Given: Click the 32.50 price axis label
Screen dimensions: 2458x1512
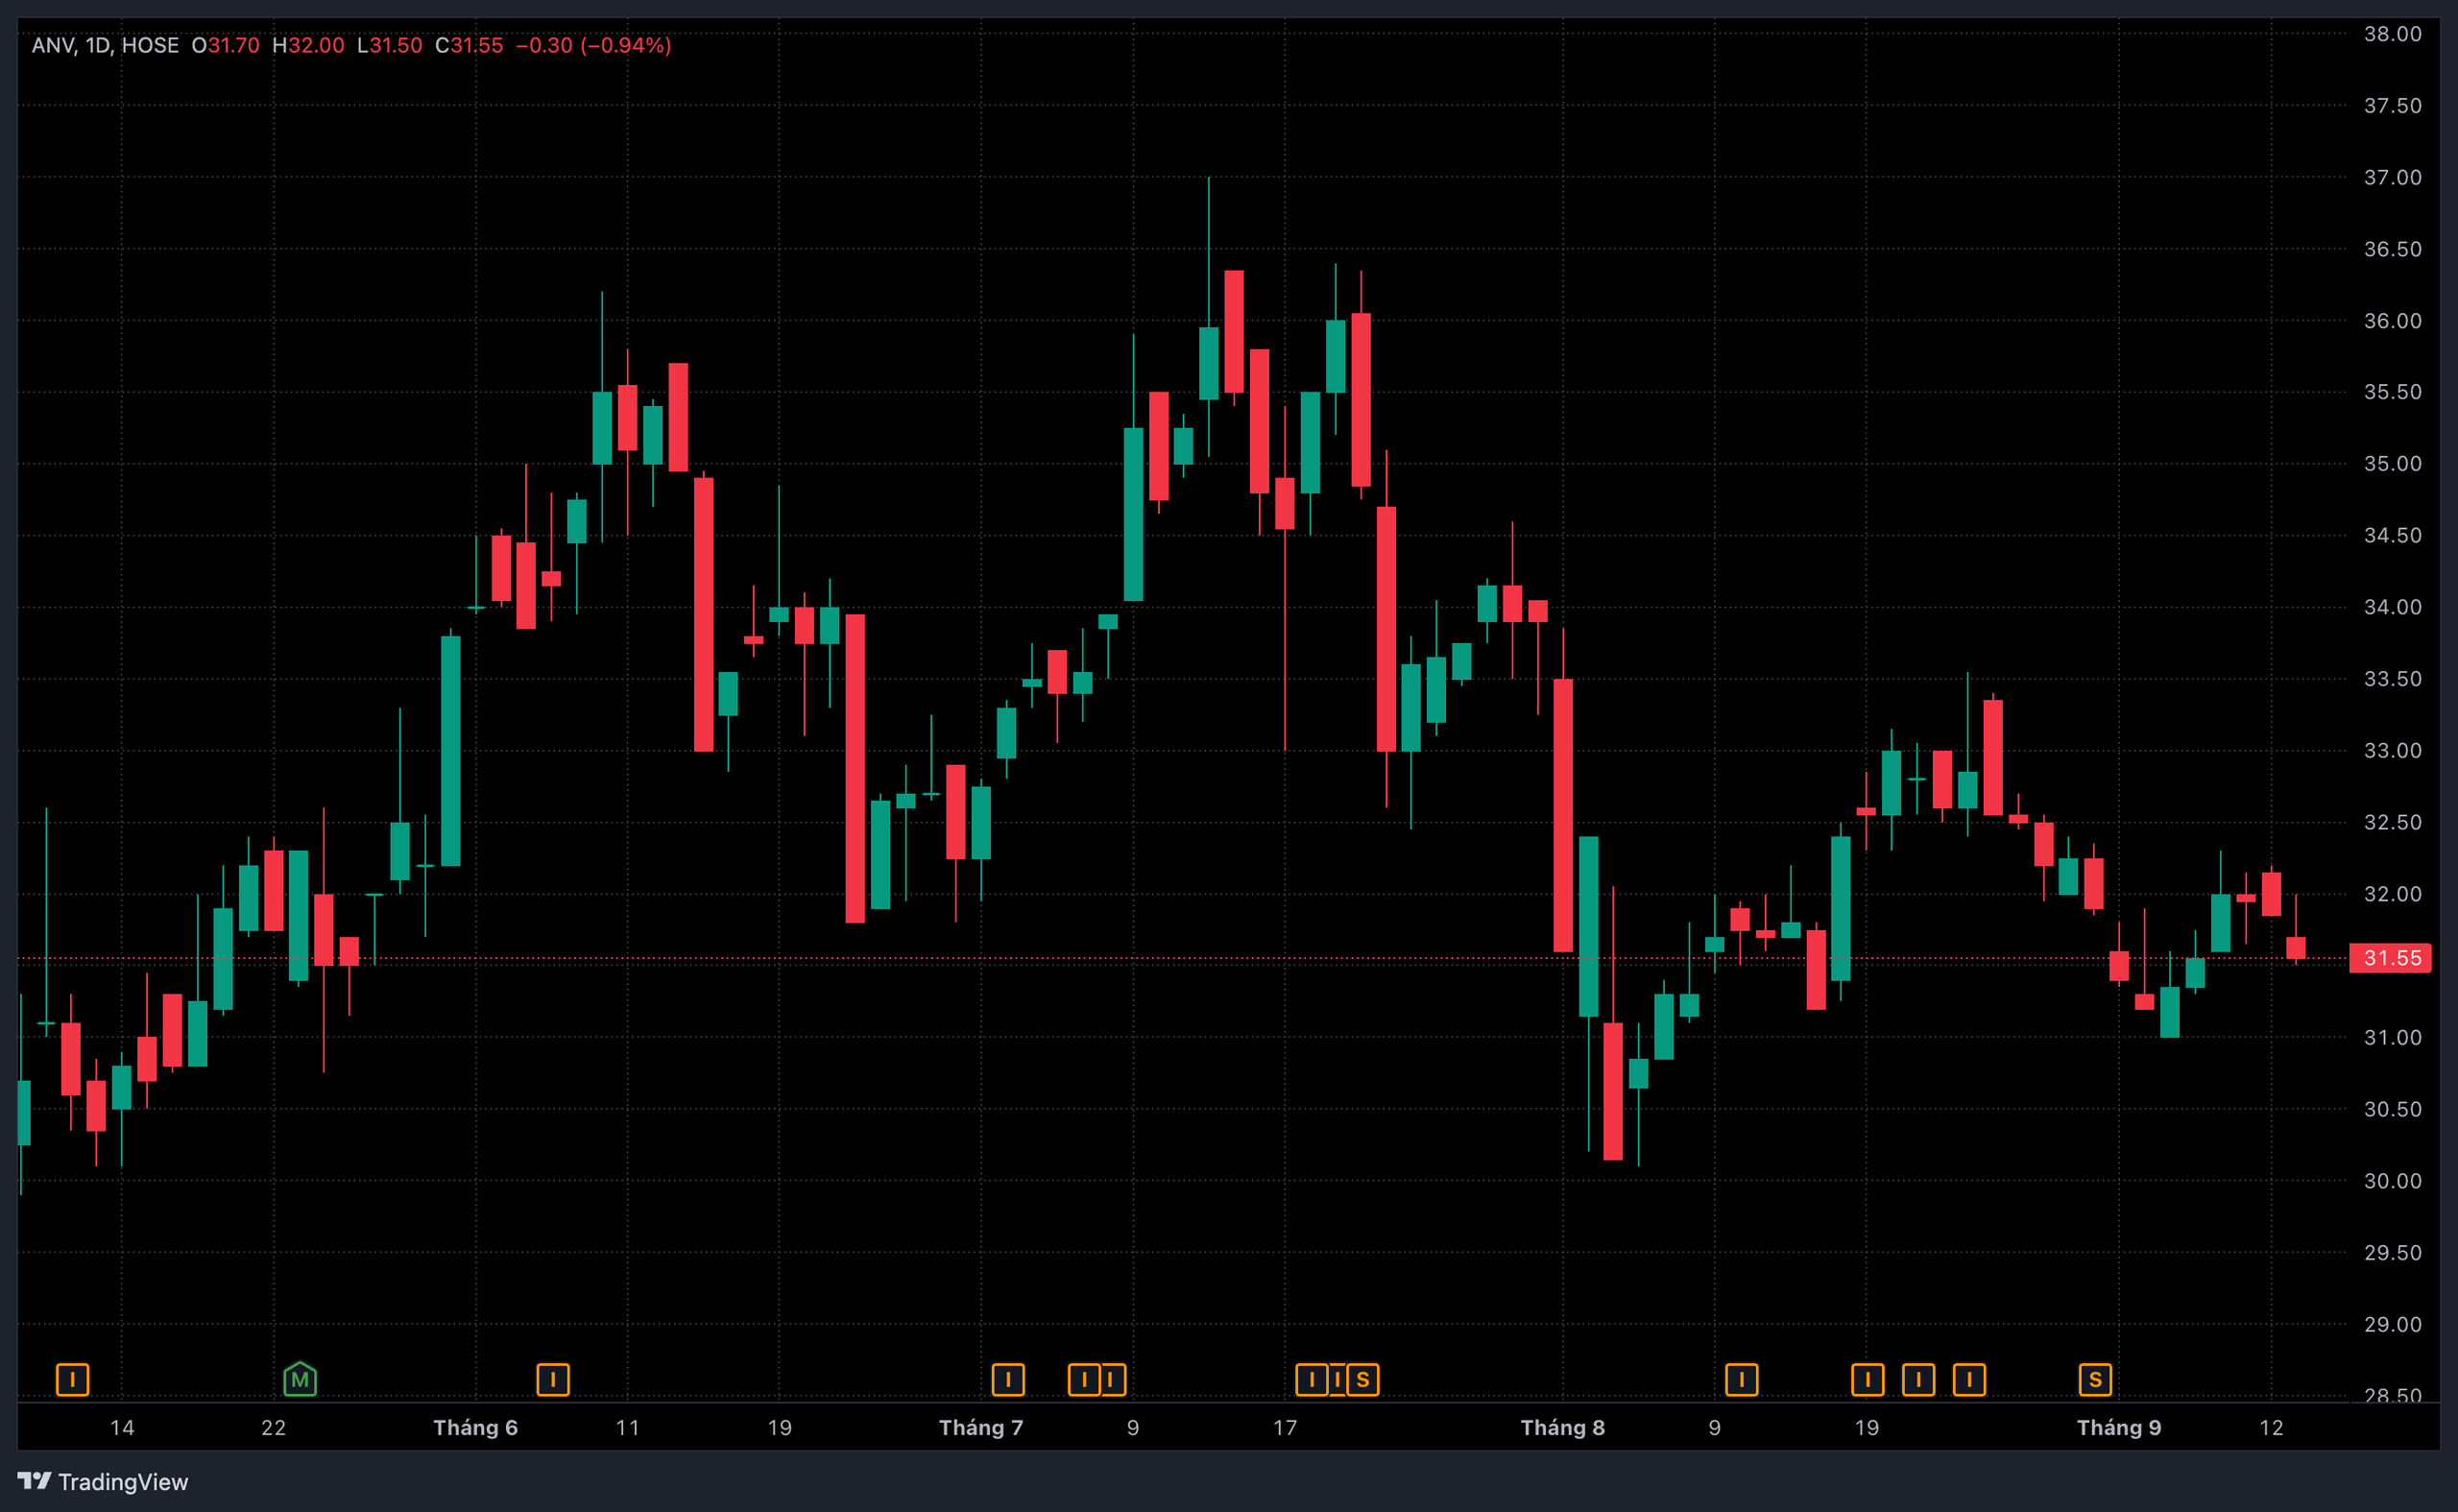Looking at the screenshot, I should pyautogui.click(x=2393, y=822).
